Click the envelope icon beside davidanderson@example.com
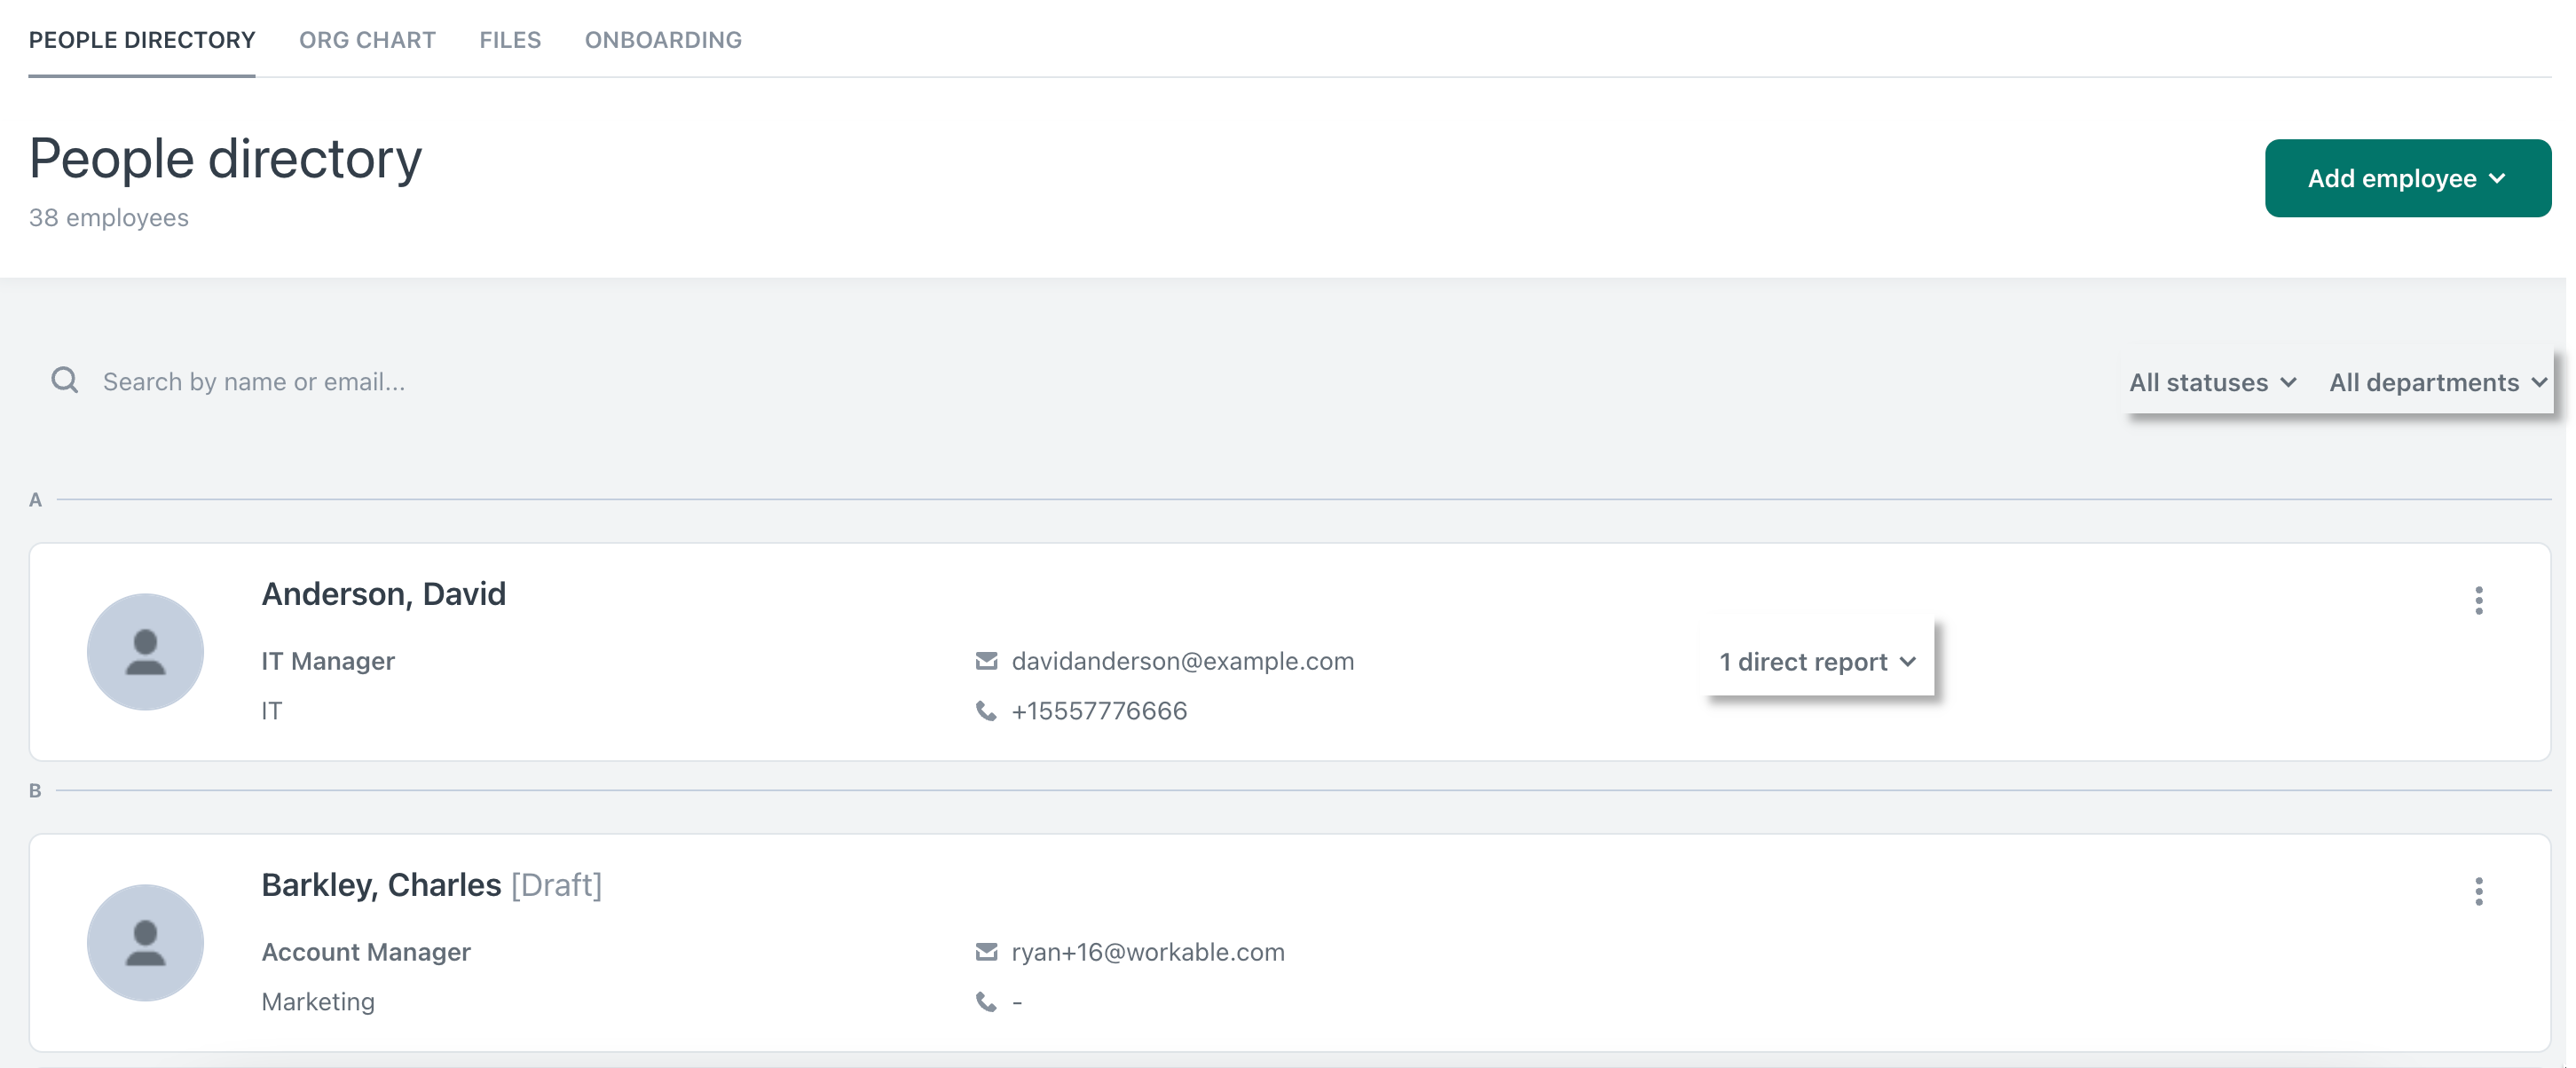Image resolution: width=2576 pixels, height=1068 pixels. (986, 661)
